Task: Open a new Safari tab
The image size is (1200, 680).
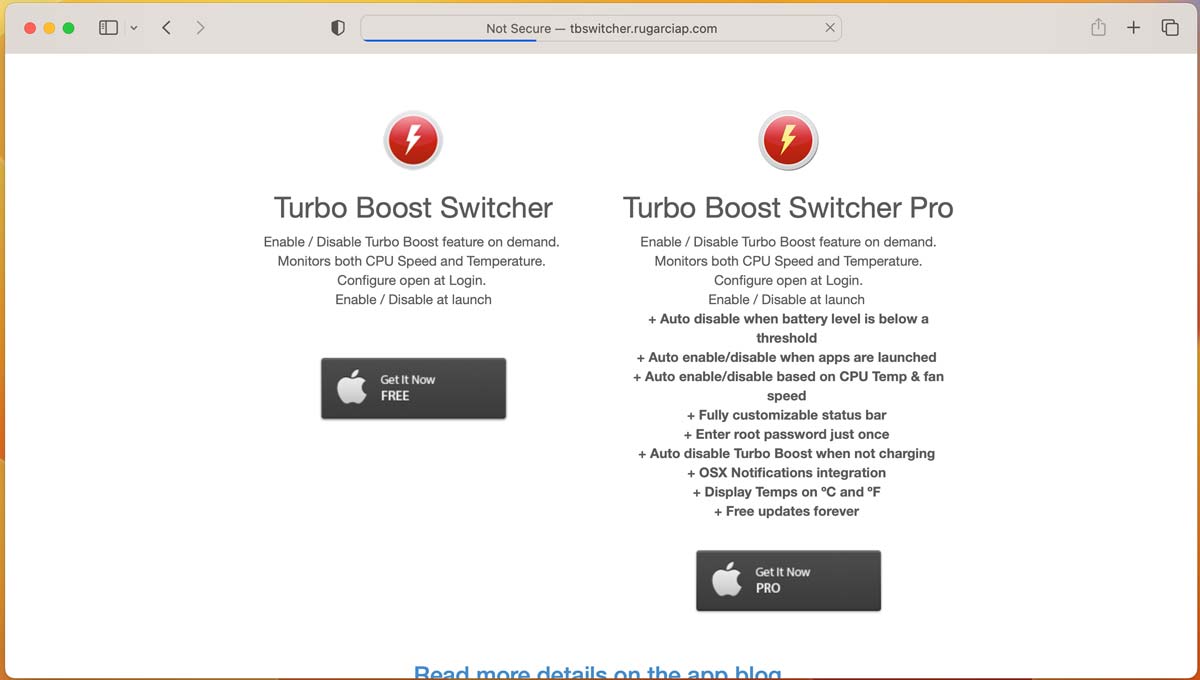Action: pyautogui.click(x=1134, y=28)
